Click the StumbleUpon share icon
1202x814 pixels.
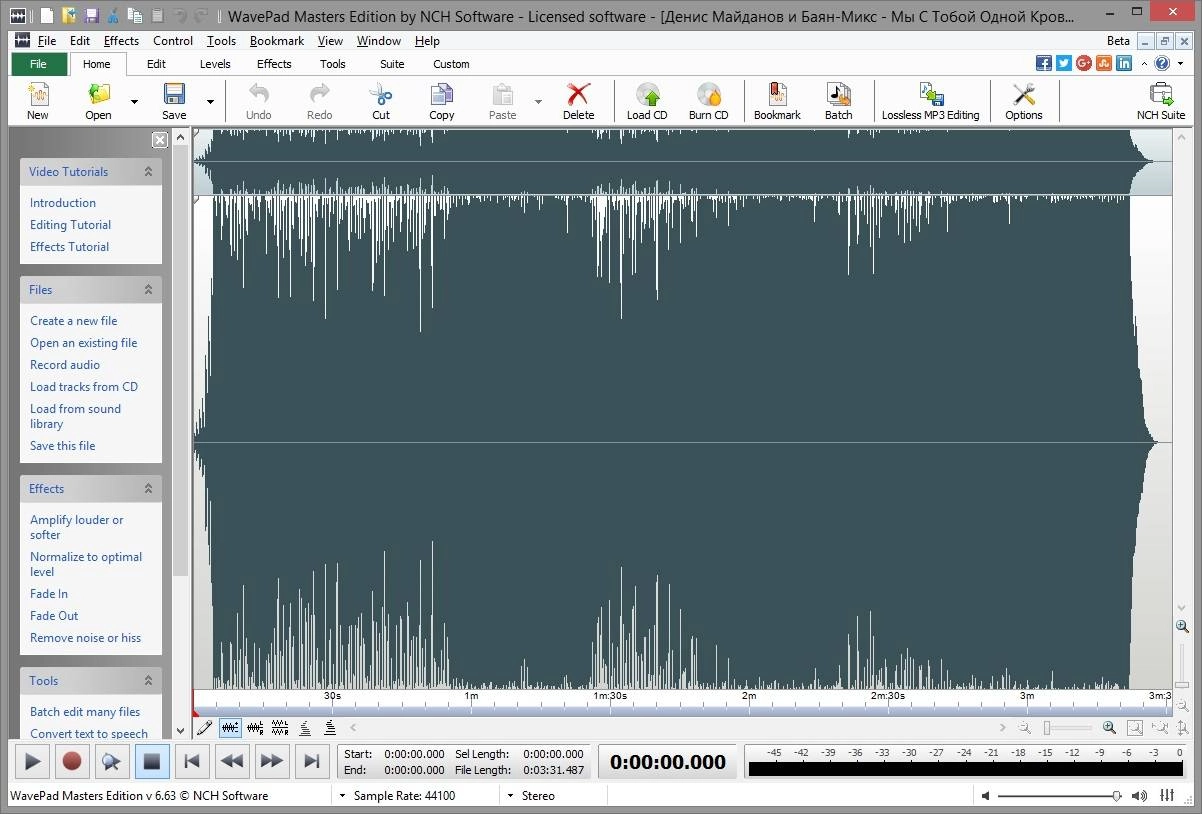tap(1104, 63)
